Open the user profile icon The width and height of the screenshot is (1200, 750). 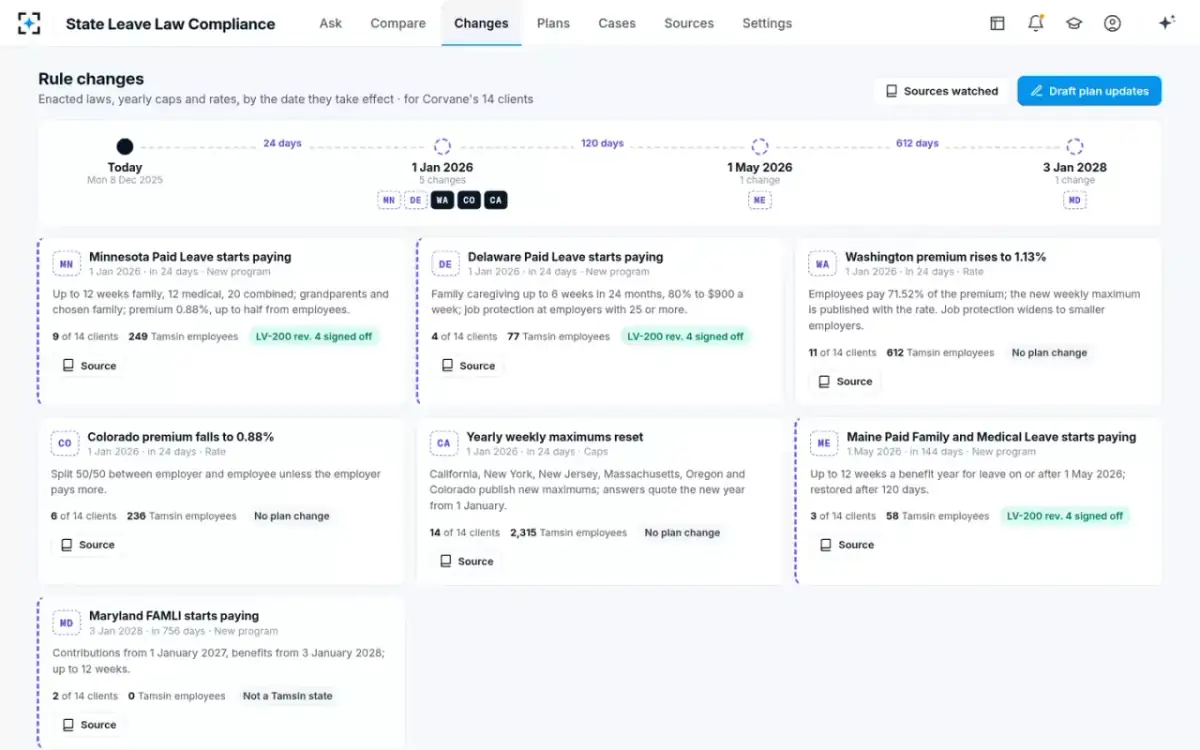click(1112, 23)
